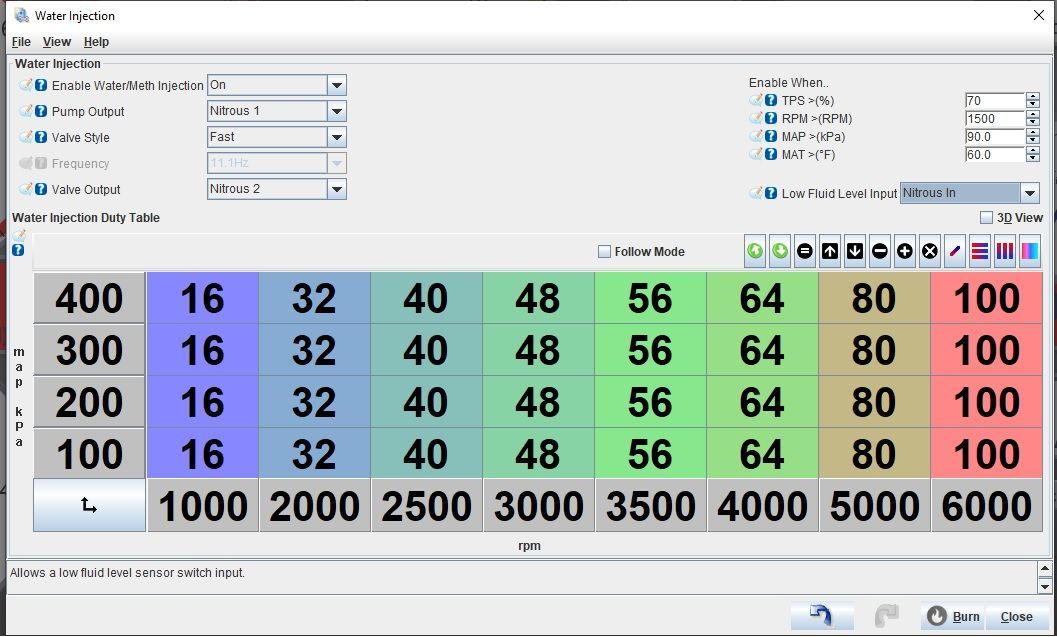Click the TPS >(%) input field
The height and width of the screenshot is (637, 1057).
coord(994,100)
